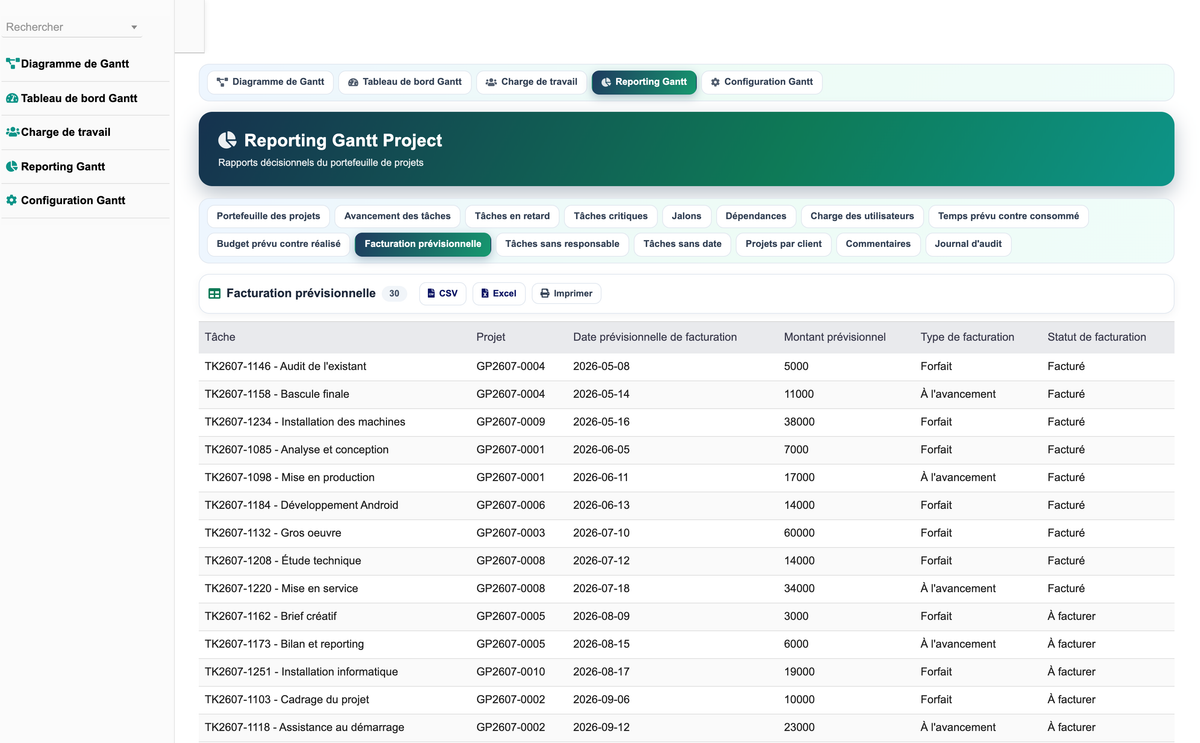The image size is (1200, 743).
Task: Open Temps prévu contre consommé report
Action: [1008, 216]
